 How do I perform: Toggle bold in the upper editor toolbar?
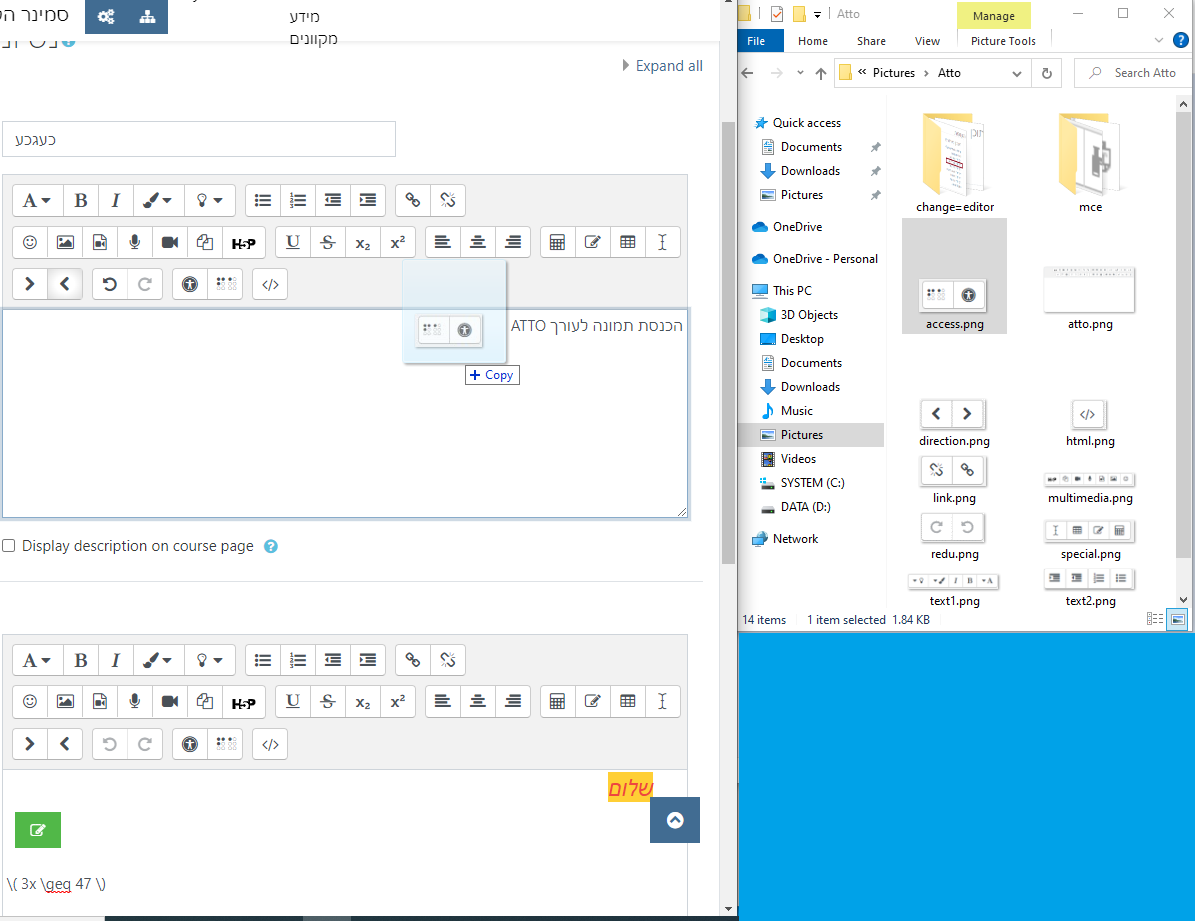pos(81,200)
